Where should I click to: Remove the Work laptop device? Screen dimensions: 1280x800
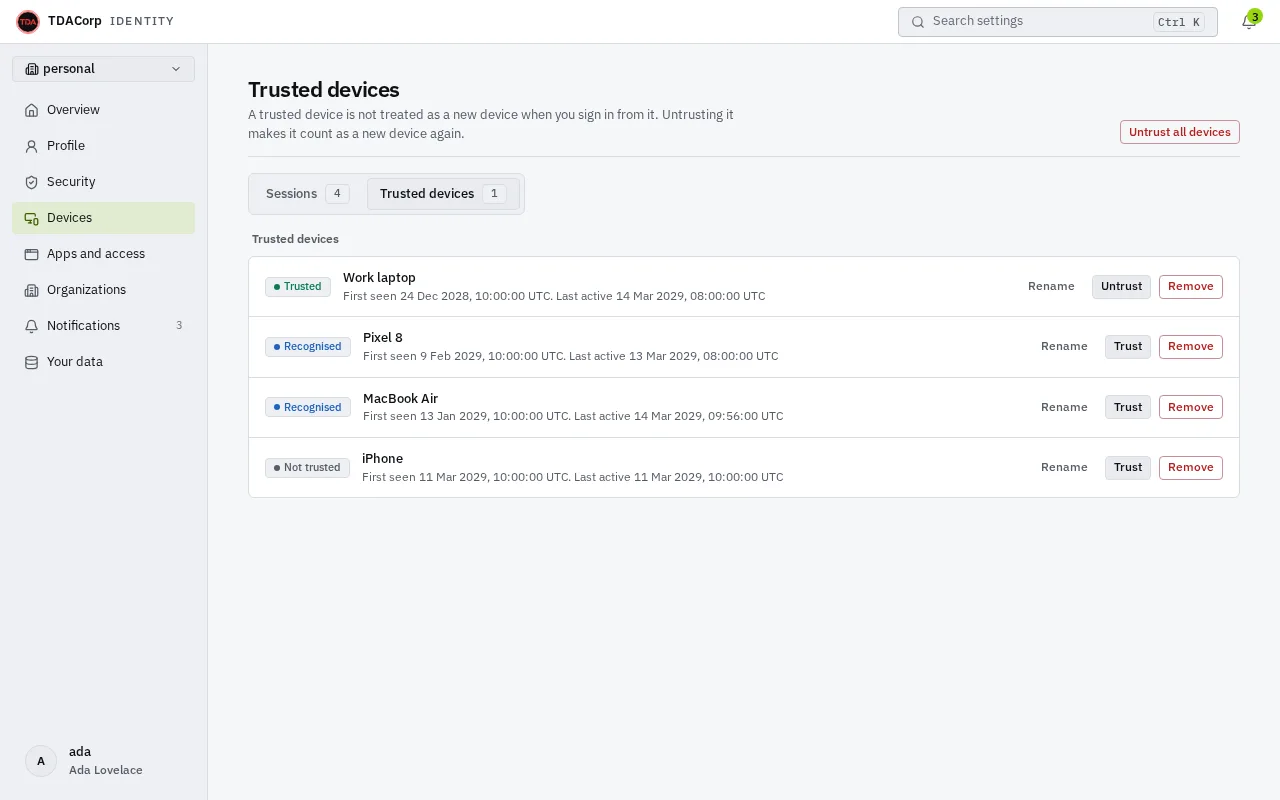coord(1191,287)
